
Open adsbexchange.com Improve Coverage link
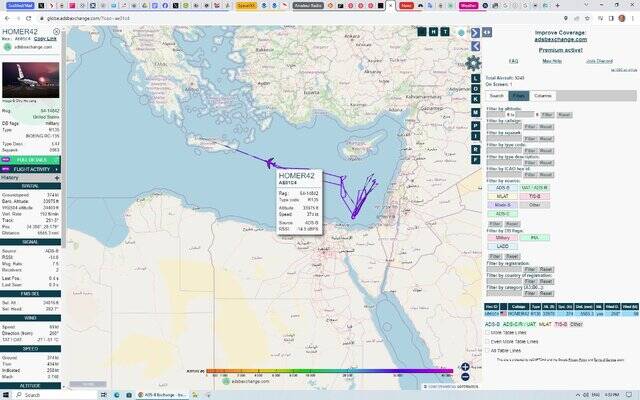click(x=561, y=40)
